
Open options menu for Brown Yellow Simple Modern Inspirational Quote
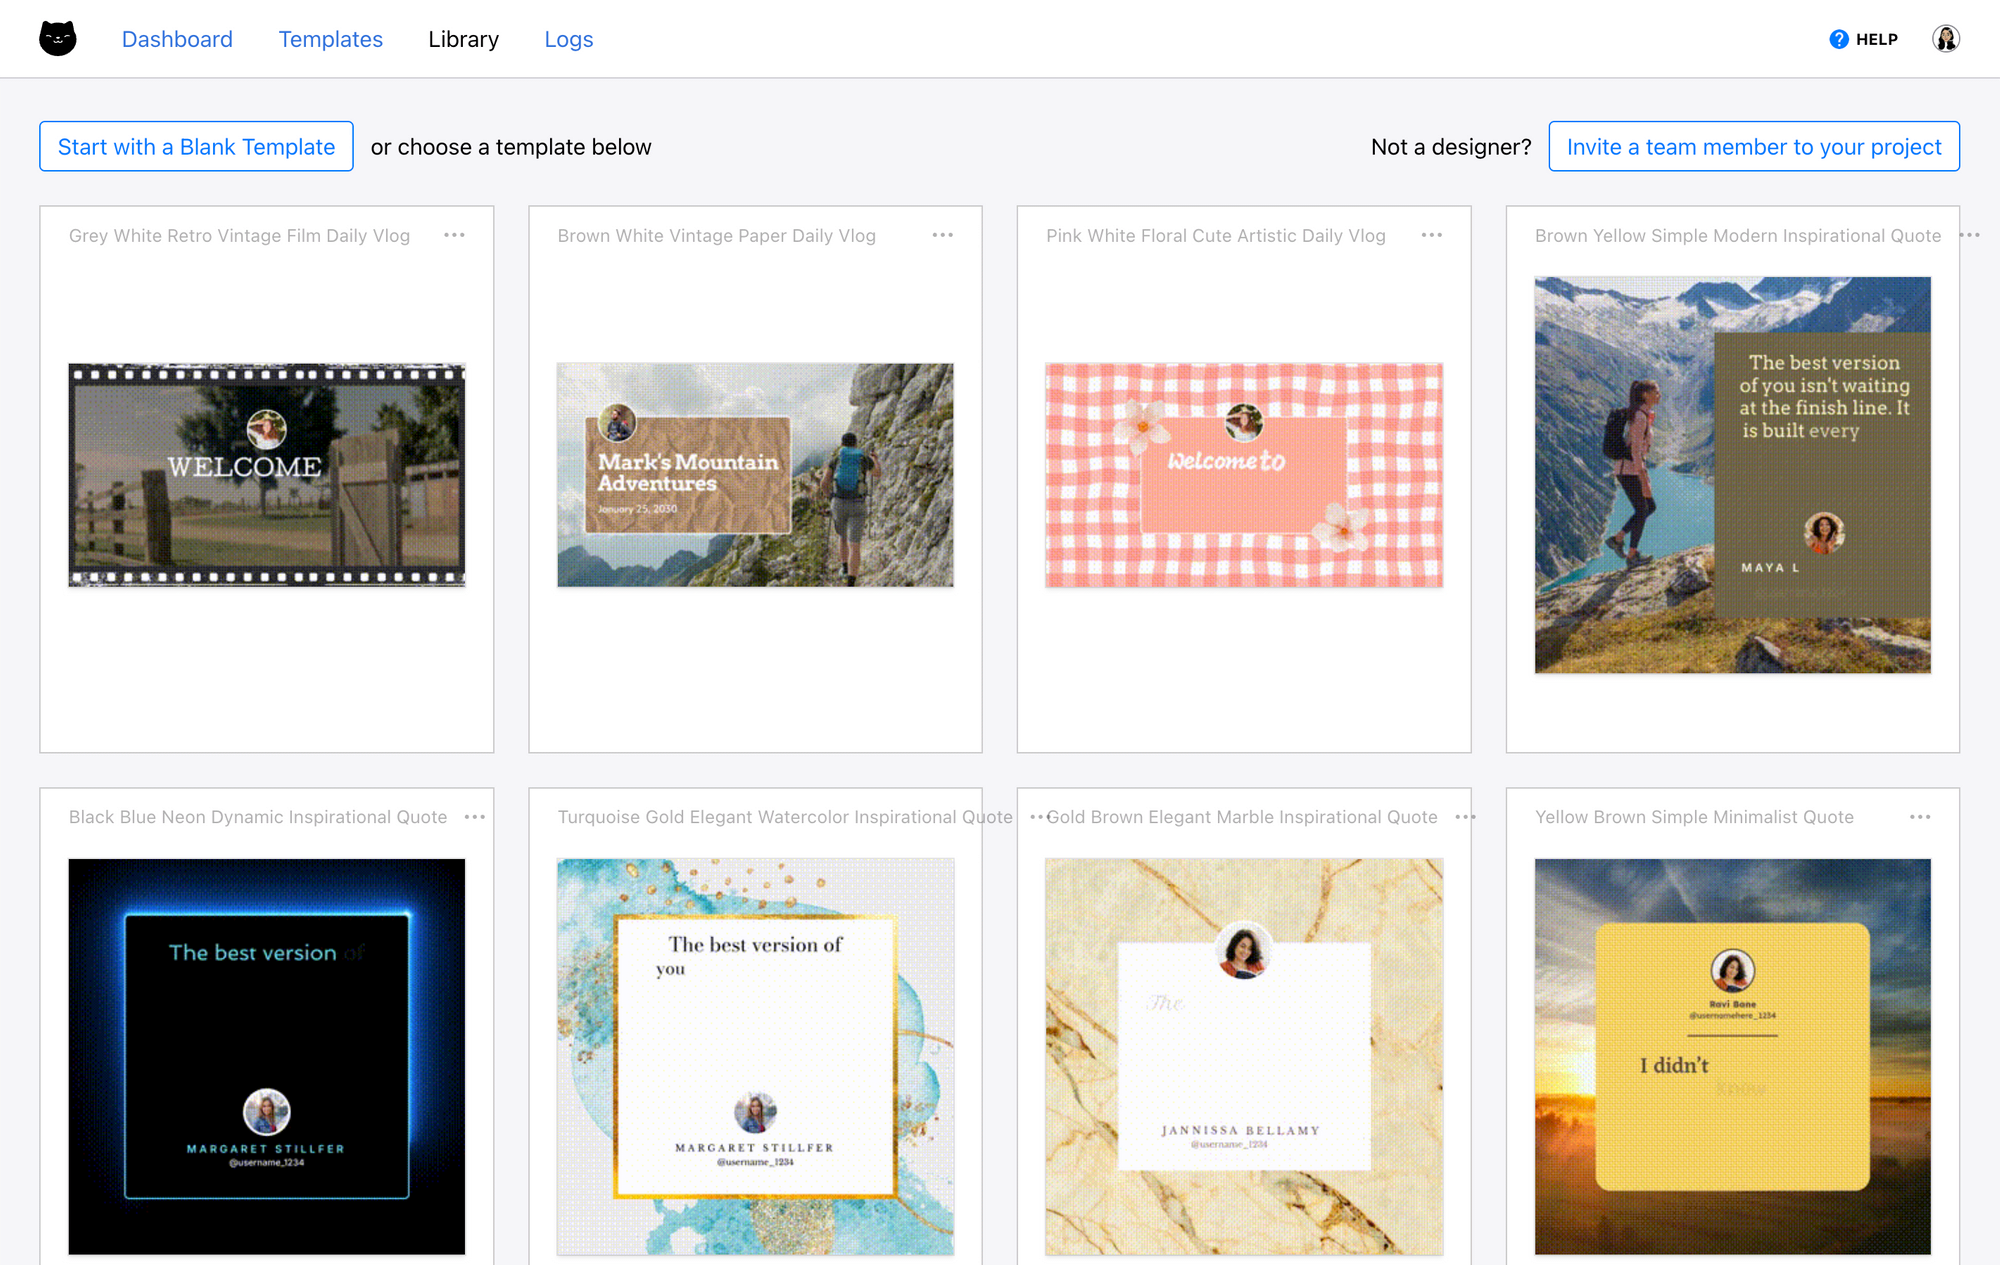click(x=1969, y=235)
